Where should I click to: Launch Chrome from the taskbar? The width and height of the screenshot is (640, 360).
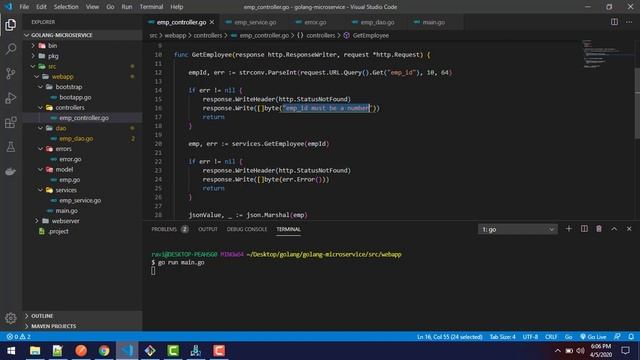point(104,351)
